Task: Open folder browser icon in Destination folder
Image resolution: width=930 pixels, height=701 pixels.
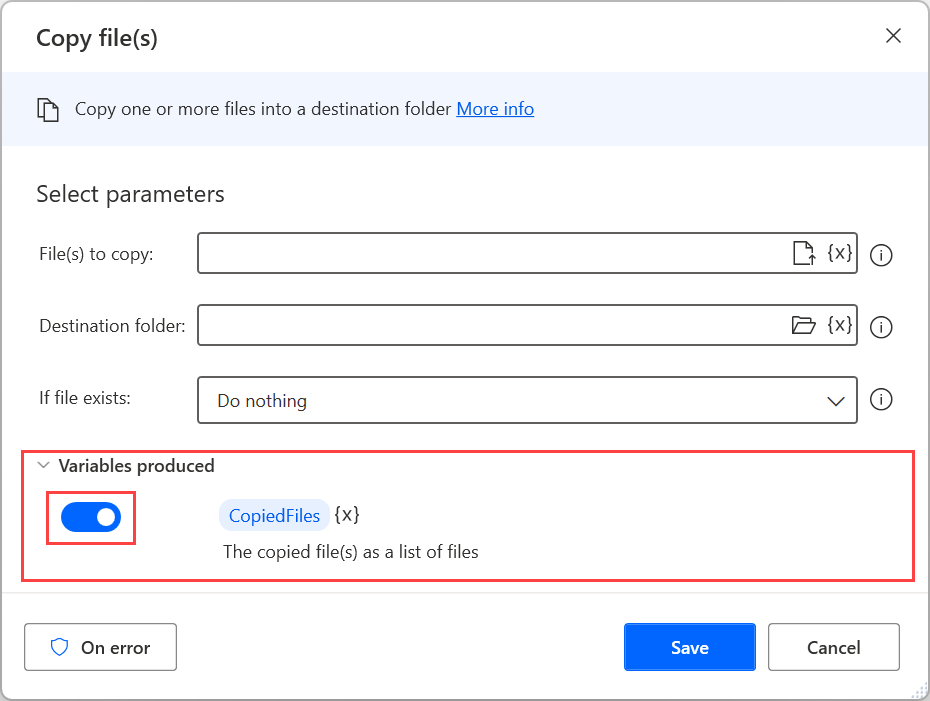Action: (804, 325)
